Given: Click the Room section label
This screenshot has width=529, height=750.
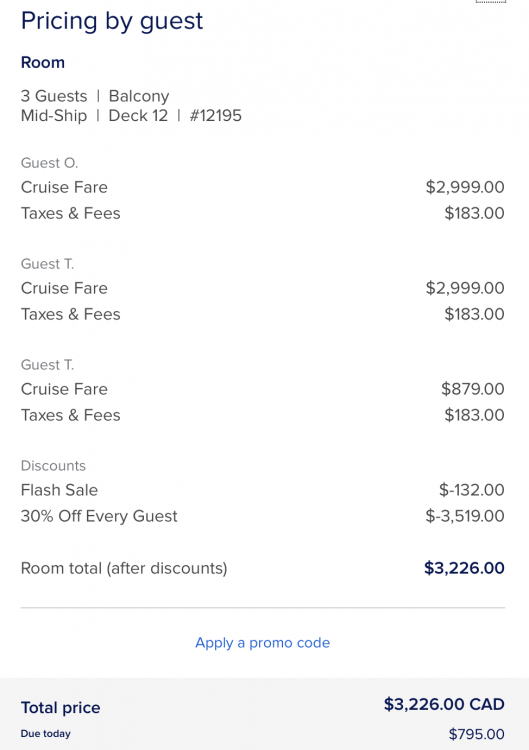Looking at the screenshot, I should pyautogui.click(x=43, y=62).
